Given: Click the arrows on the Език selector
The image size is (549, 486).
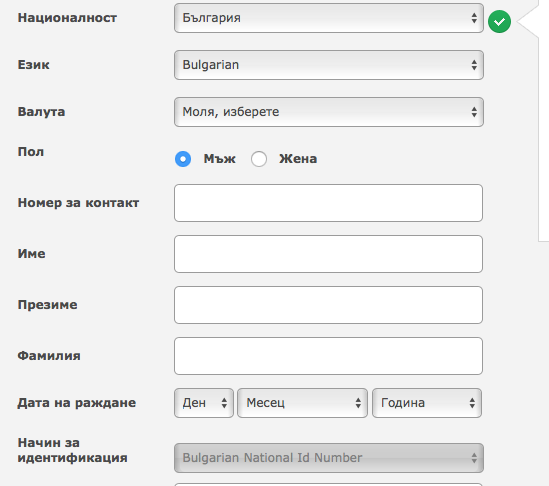Looking at the screenshot, I should point(474,65).
